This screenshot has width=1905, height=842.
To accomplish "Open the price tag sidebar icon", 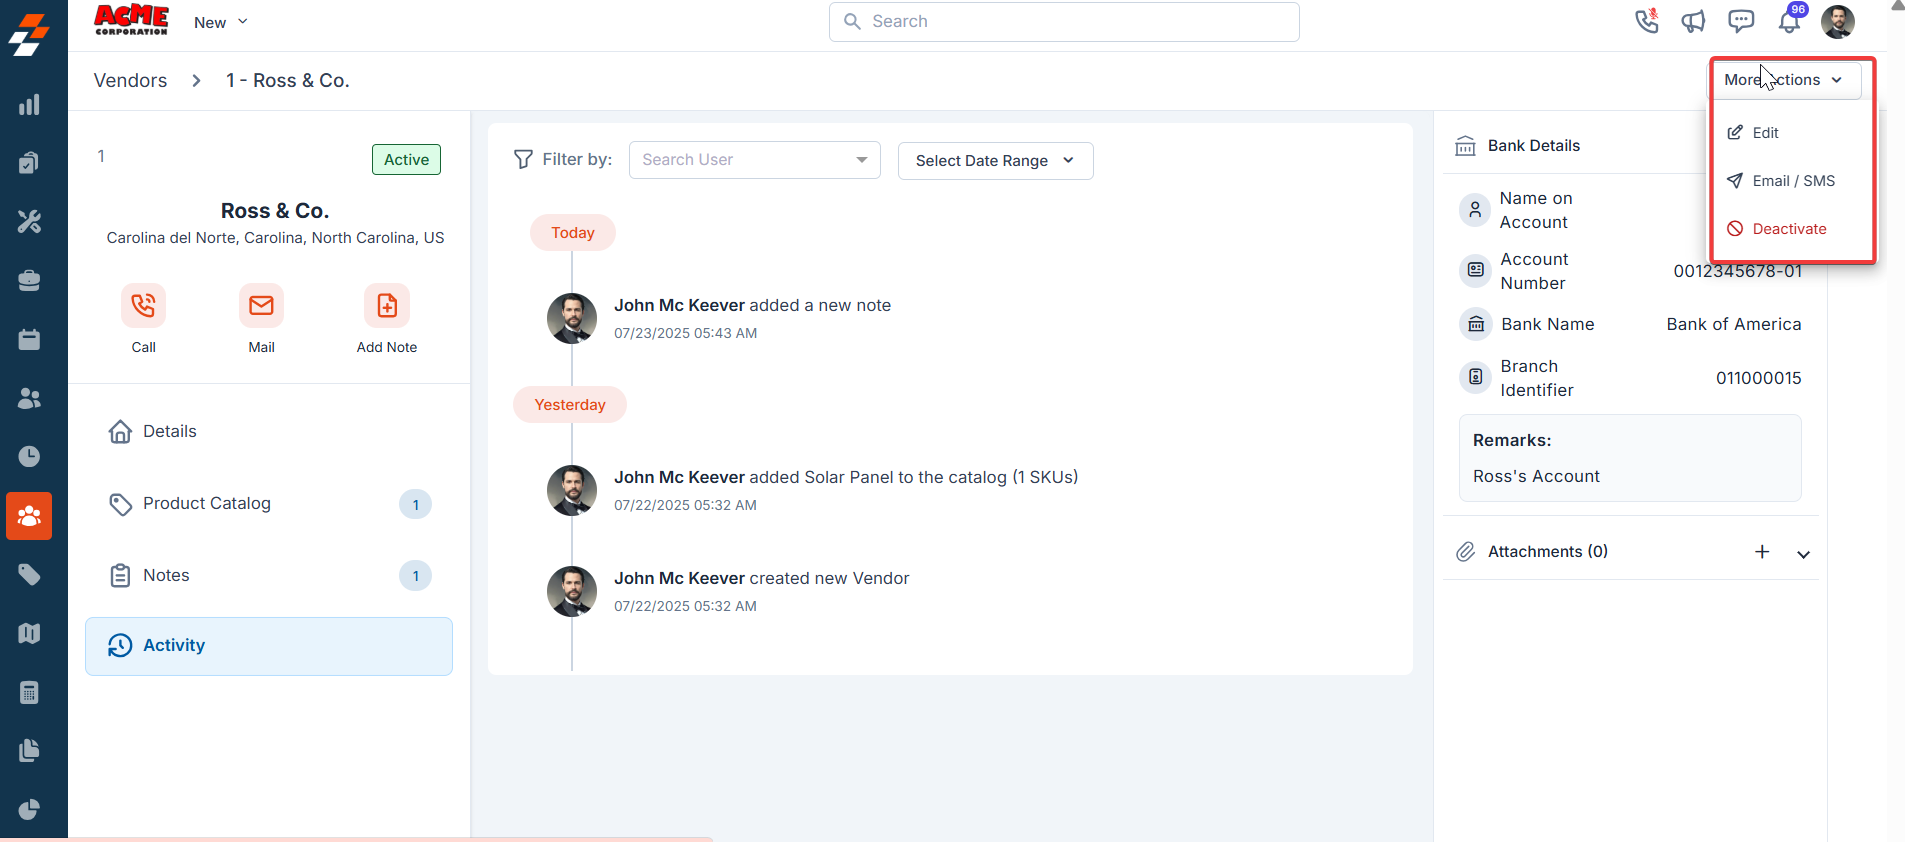I will [x=29, y=574].
